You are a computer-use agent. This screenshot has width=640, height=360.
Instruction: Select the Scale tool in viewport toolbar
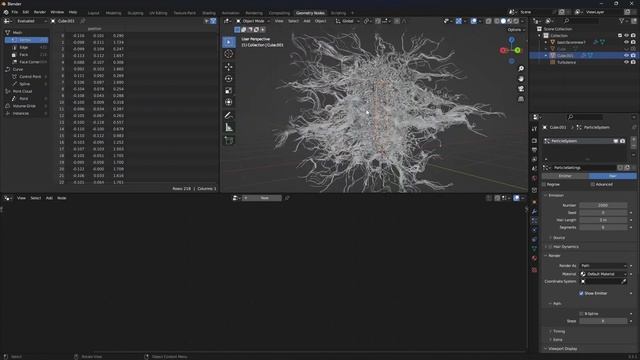pyautogui.click(x=229, y=90)
